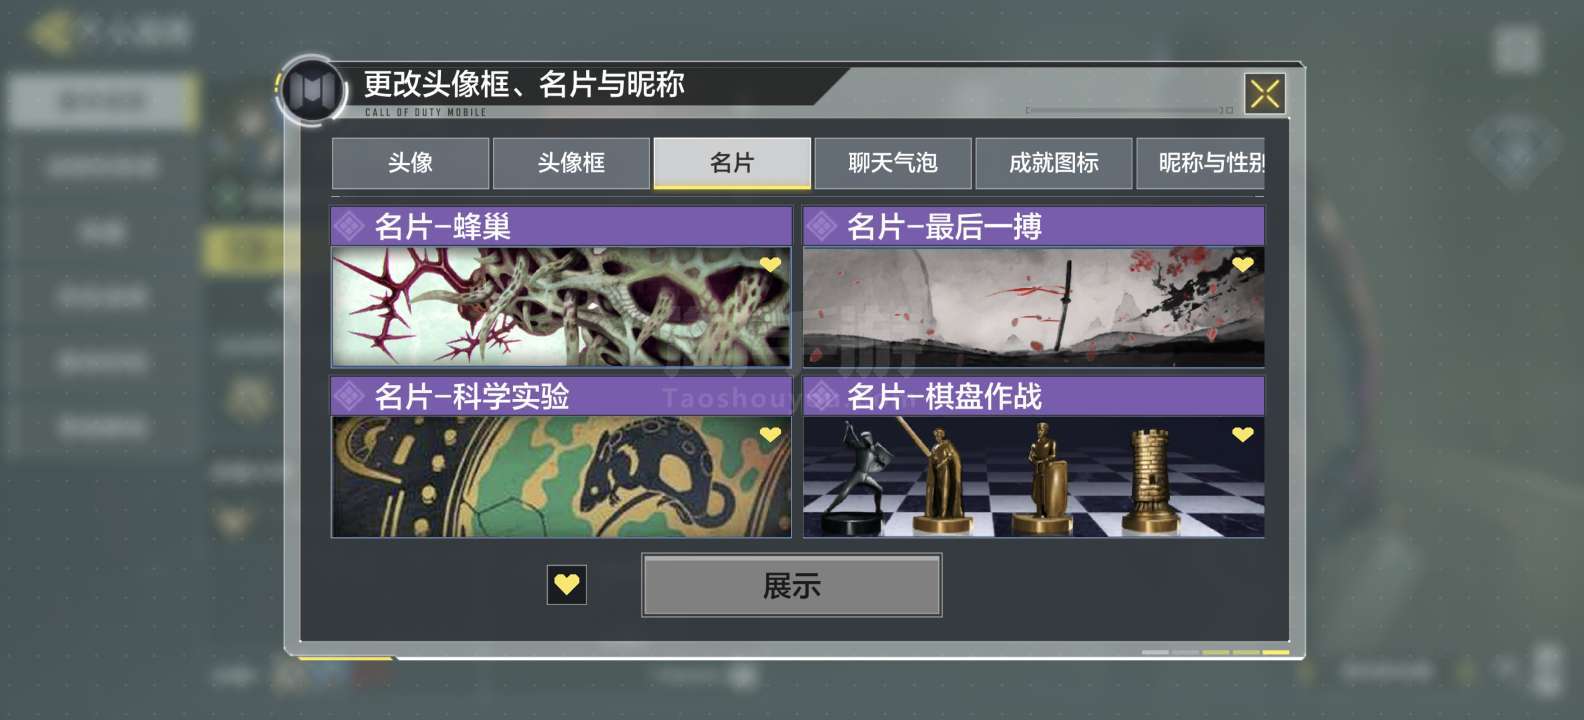Viewport: 1584px width, 720px height.
Task: Favorite the 名片-蜂巢 card heart icon
Action: [770, 265]
